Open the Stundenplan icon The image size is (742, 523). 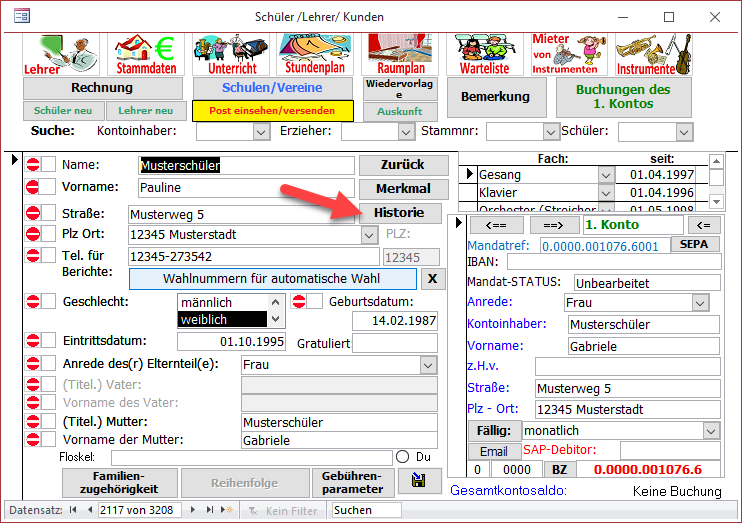313,55
